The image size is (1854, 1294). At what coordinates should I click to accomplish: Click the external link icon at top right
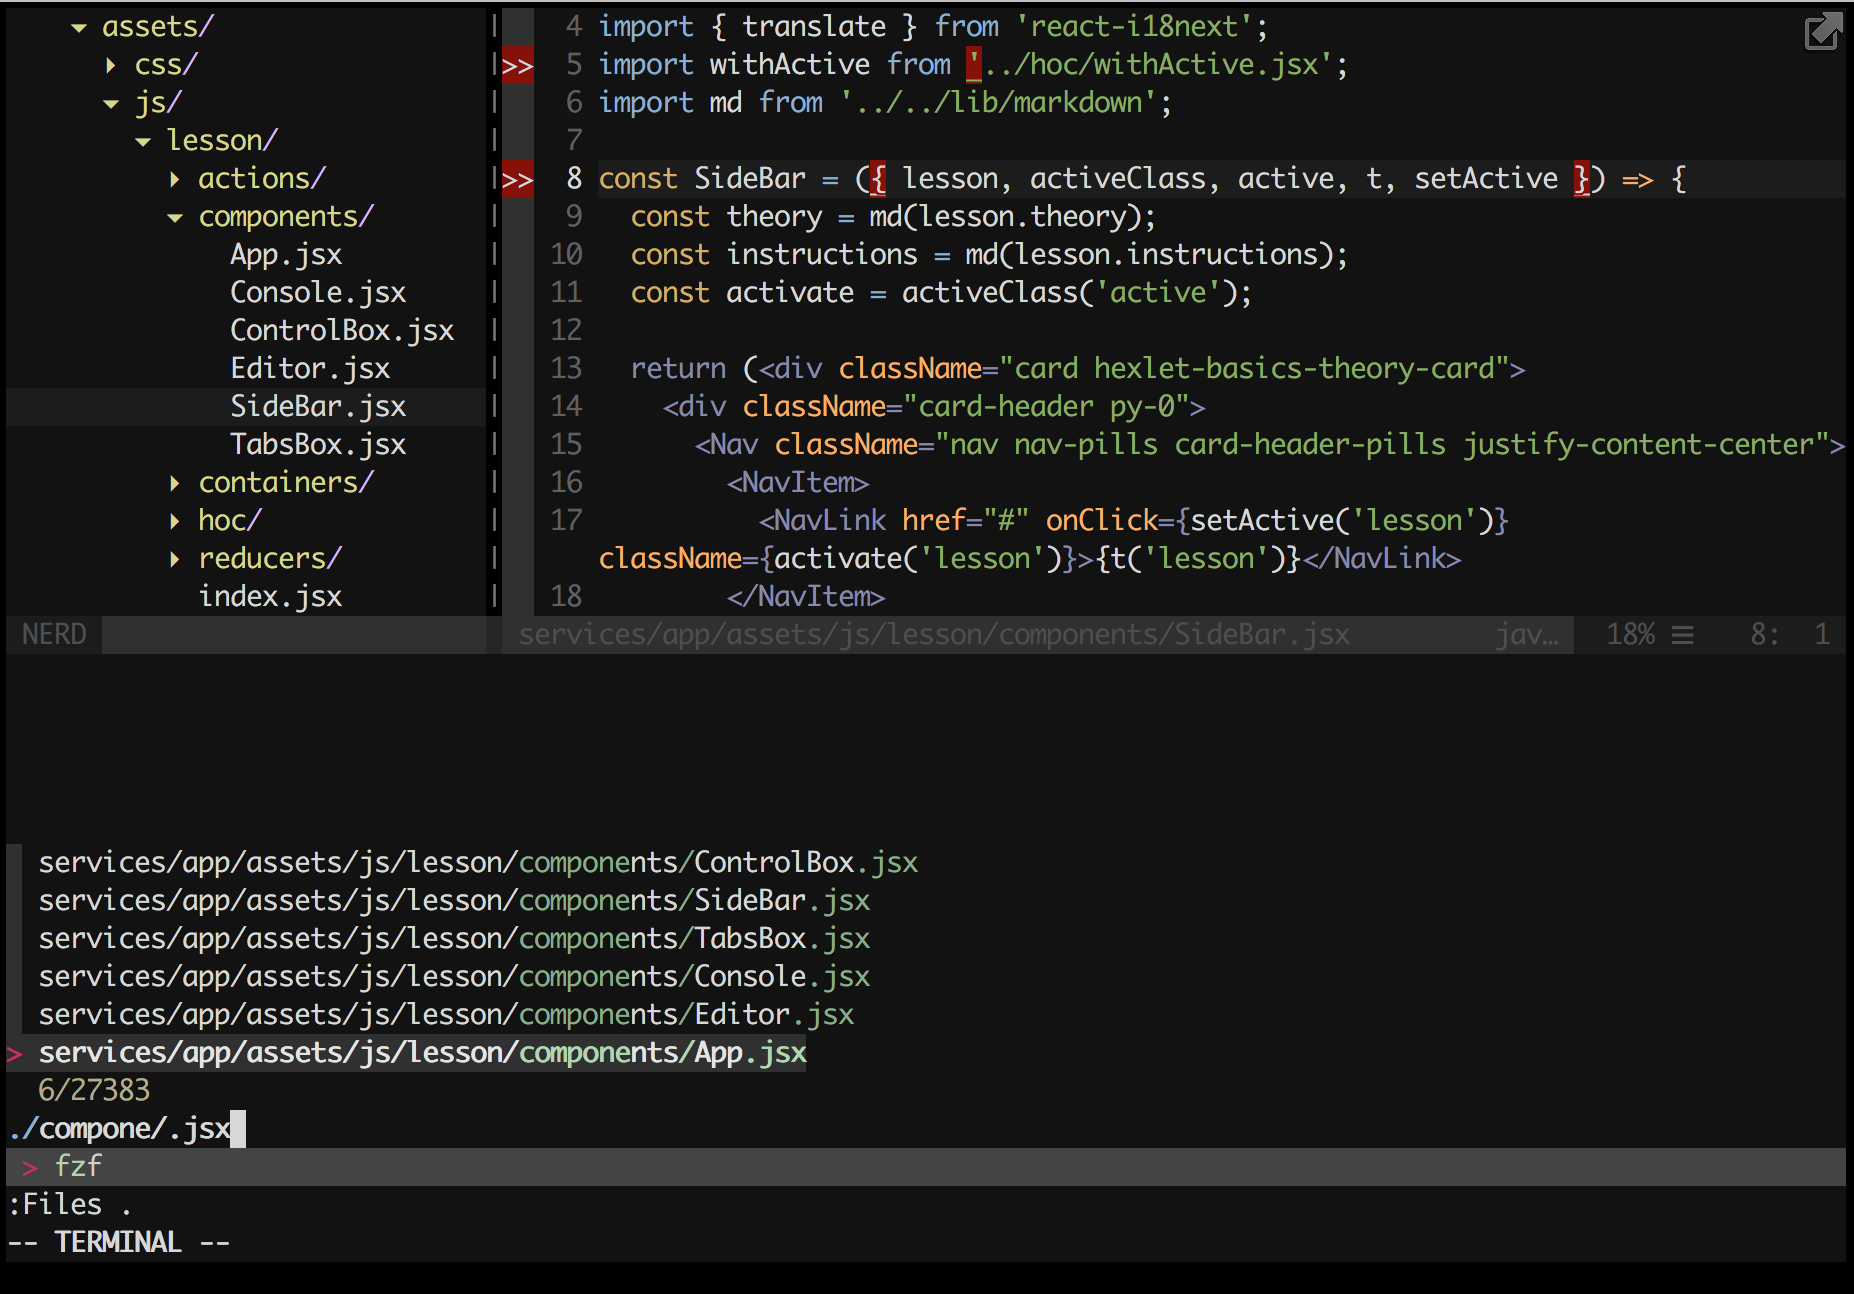click(x=1822, y=33)
